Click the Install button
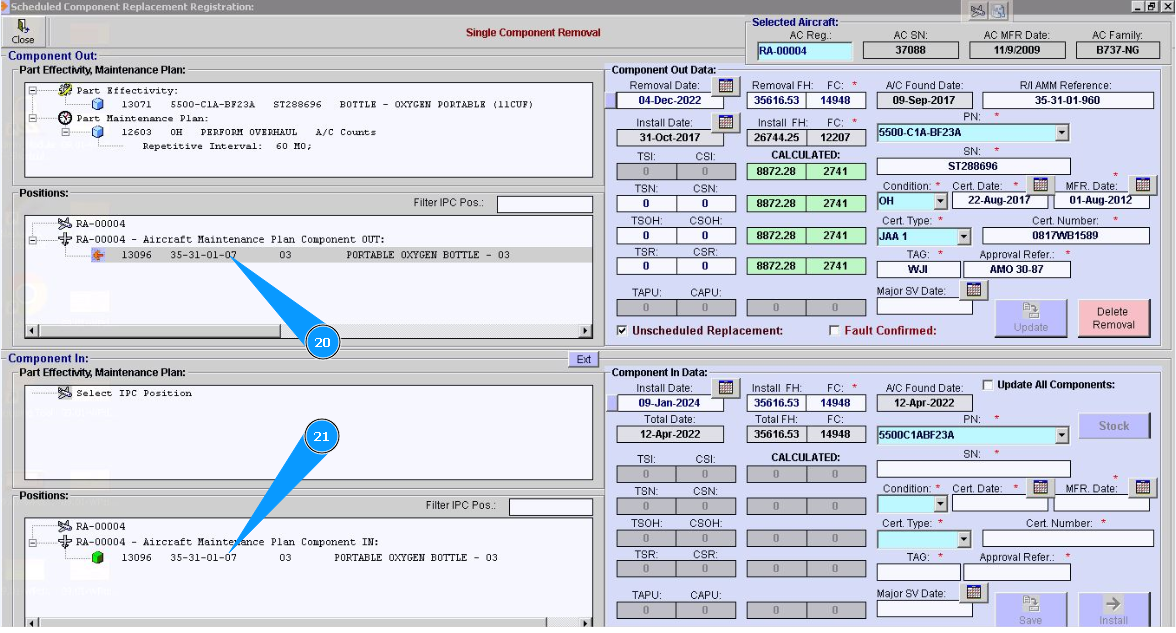This screenshot has height=633, width=1176. (1114, 610)
